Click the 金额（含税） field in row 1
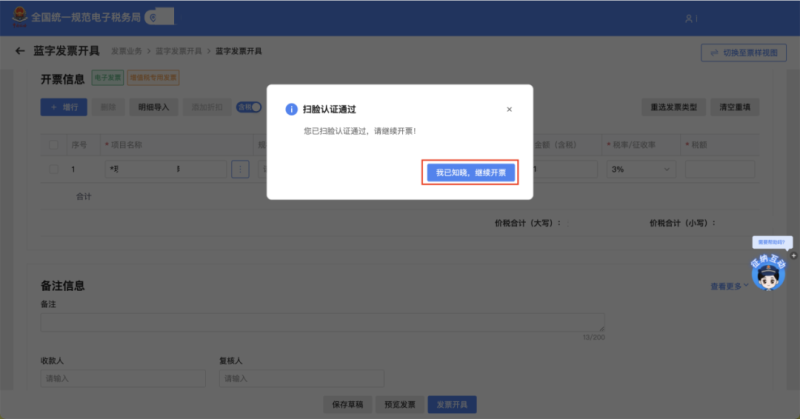 tap(564, 169)
